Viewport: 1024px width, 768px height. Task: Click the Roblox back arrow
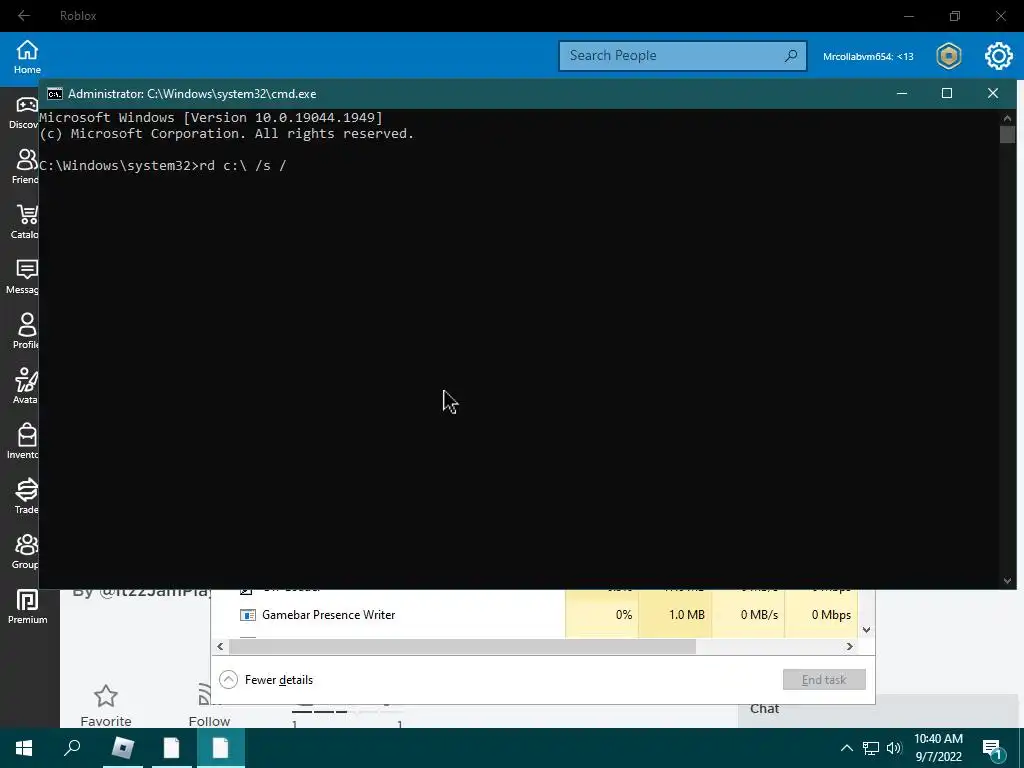[x=24, y=16]
